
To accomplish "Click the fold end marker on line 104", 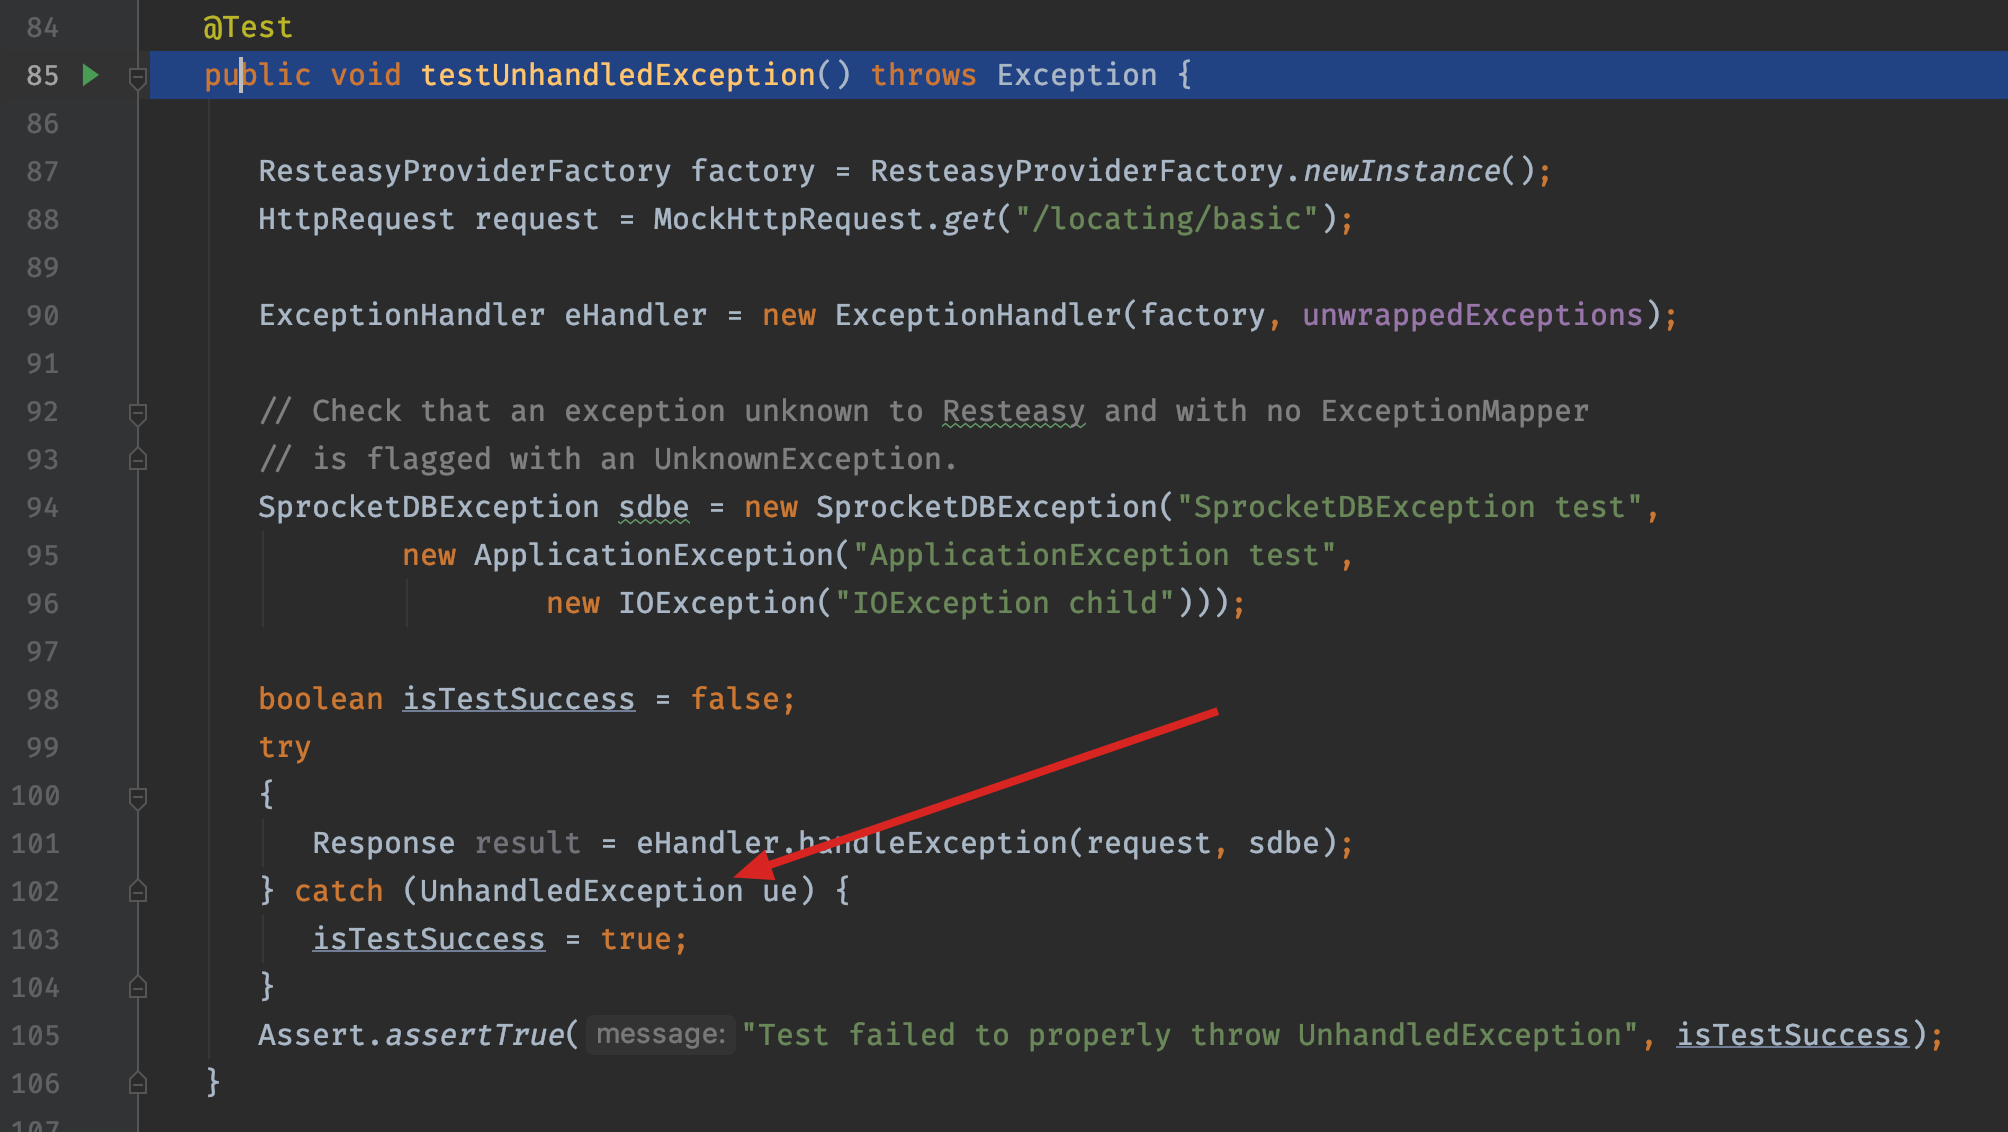I will pos(138,987).
